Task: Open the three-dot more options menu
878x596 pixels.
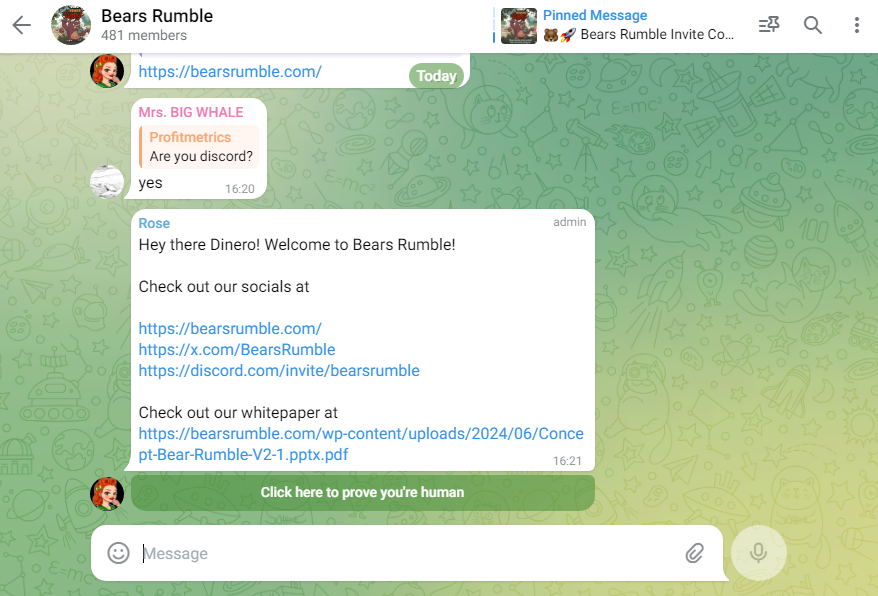Action: (856, 25)
